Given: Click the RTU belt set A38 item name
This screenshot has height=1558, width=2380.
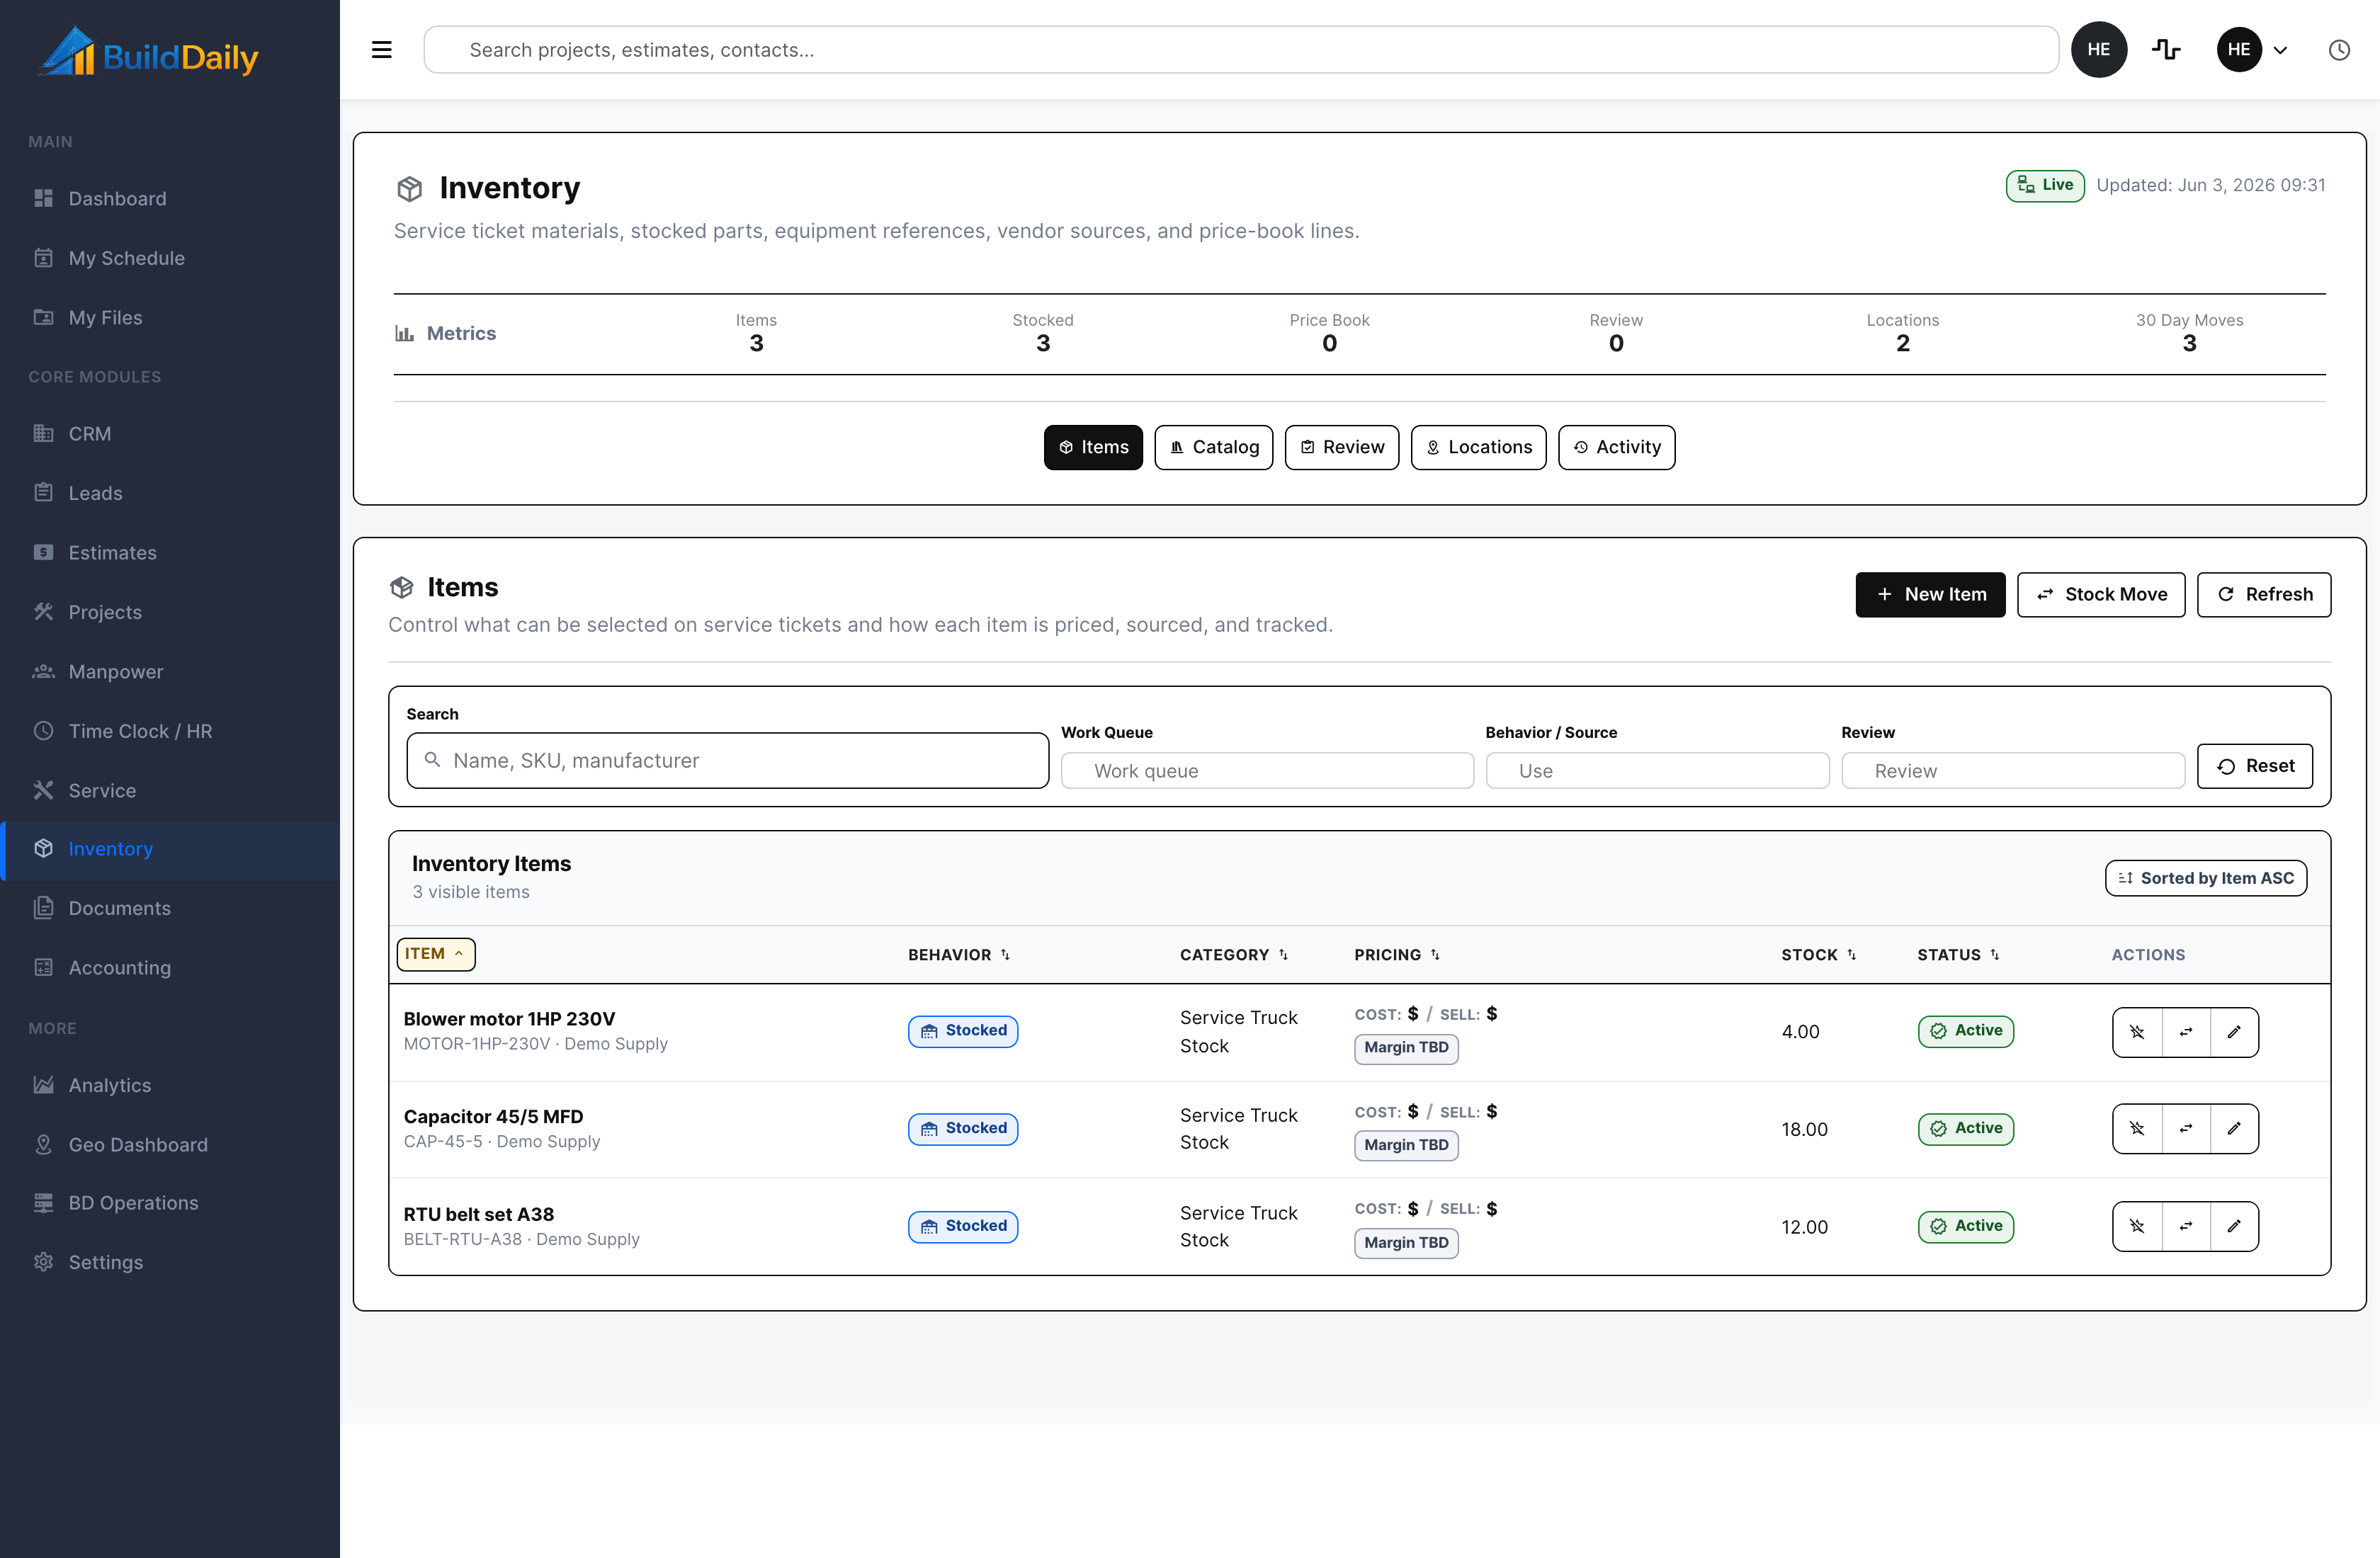Looking at the screenshot, I should (x=478, y=1215).
